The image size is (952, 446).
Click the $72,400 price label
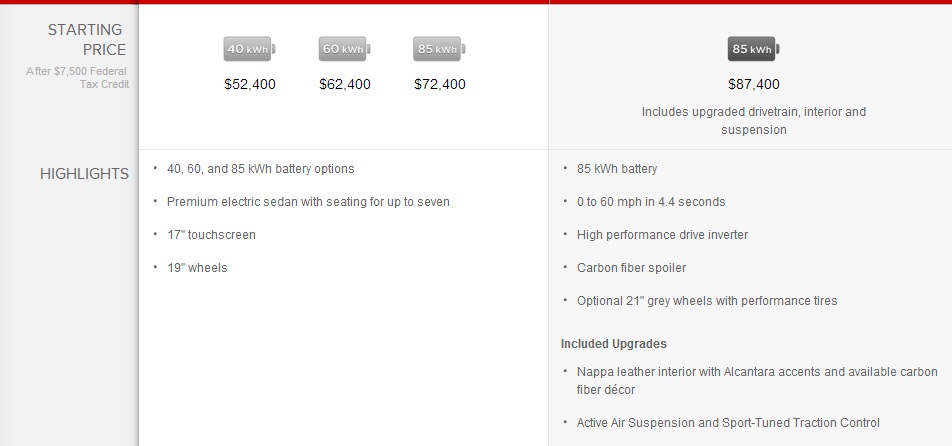(440, 84)
